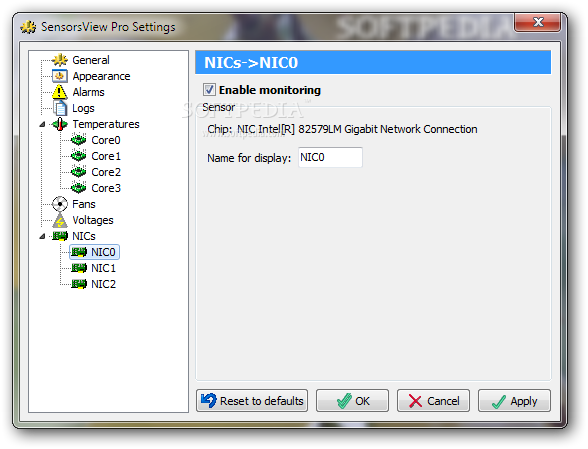Viewport: 588px width, 449px height.
Task: Click the Core2 chip icon
Action: [x=79, y=172]
